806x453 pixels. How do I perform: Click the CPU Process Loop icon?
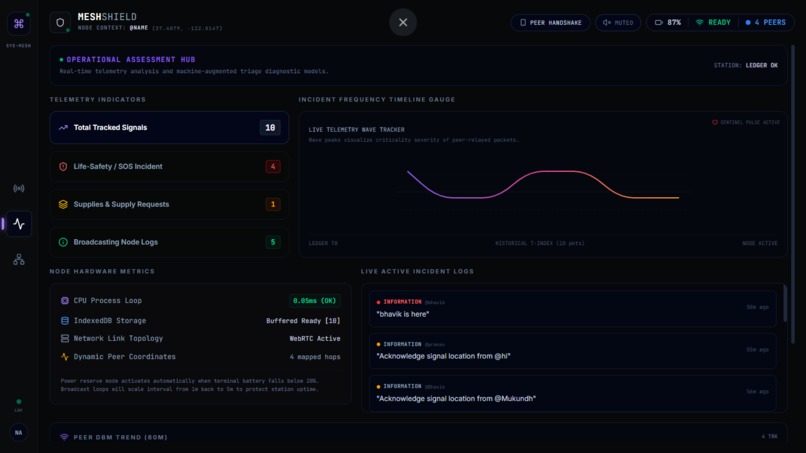pyautogui.click(x=65, y=300)
